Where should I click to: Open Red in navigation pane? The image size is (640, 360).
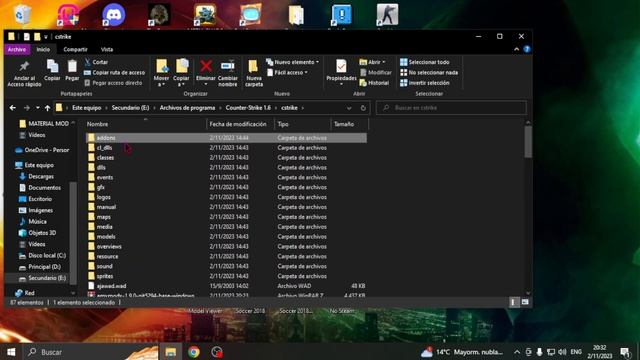pos(24,293)
